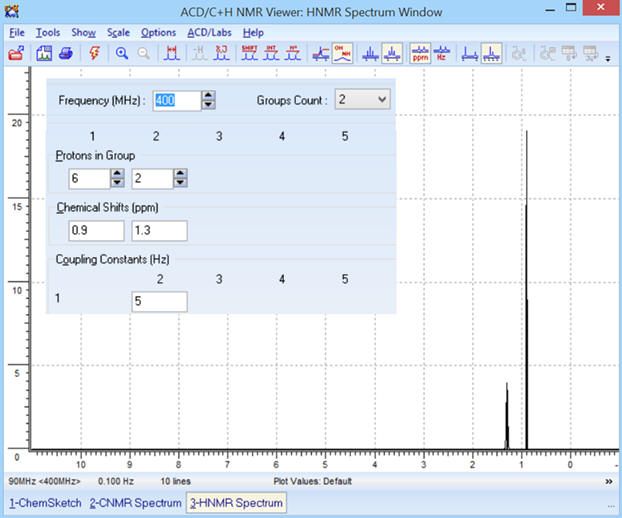The image size is (622, 518).
Task: Open the Scale menu
Action: 118,33
